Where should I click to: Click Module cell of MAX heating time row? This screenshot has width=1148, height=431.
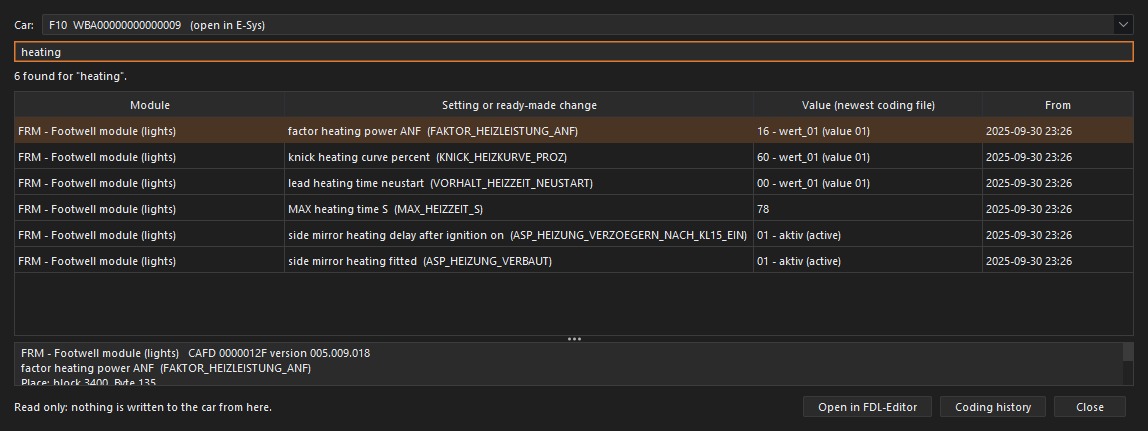[149, 209]
